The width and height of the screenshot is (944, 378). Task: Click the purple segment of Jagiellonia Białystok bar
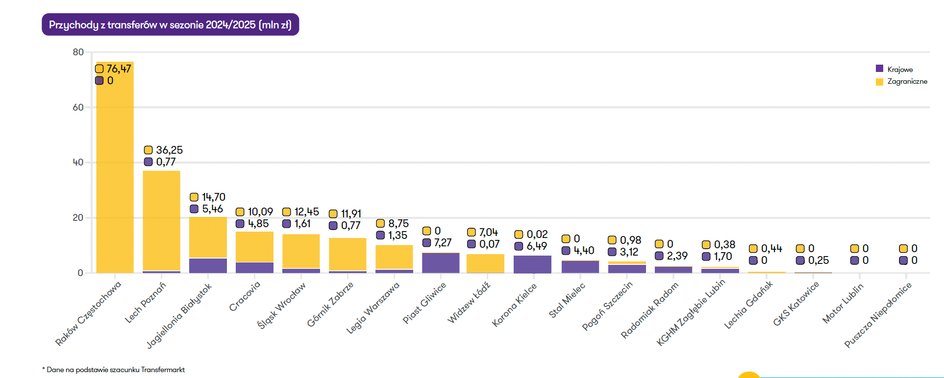[208, 265]
